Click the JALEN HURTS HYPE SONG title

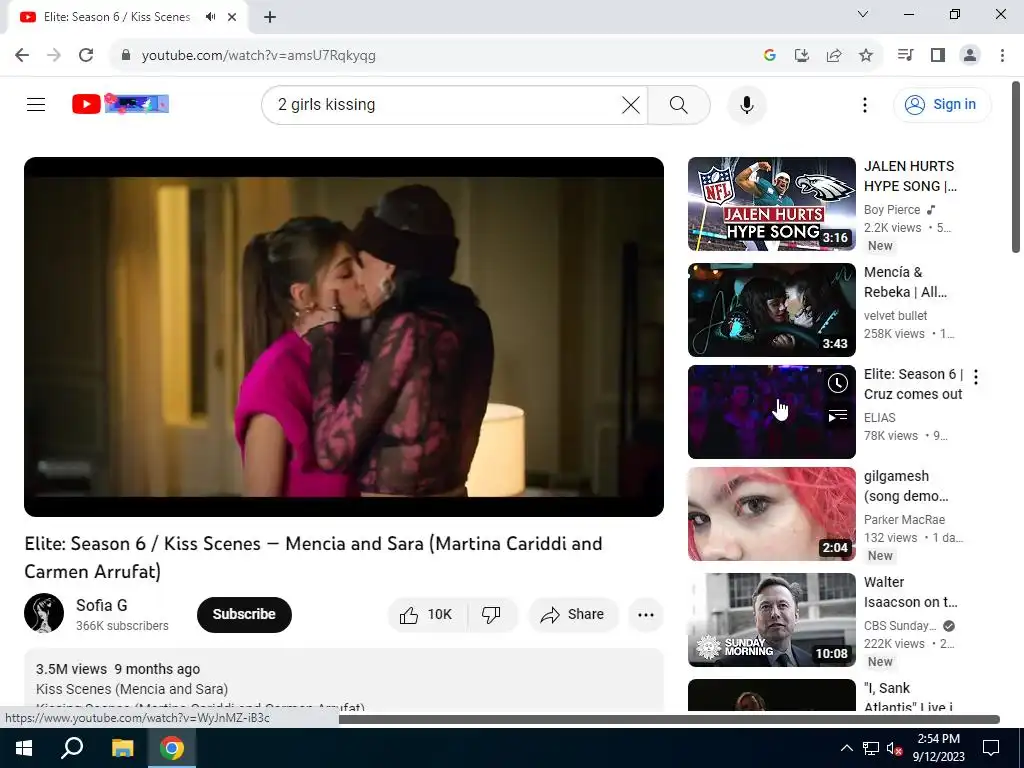[910, 176]
